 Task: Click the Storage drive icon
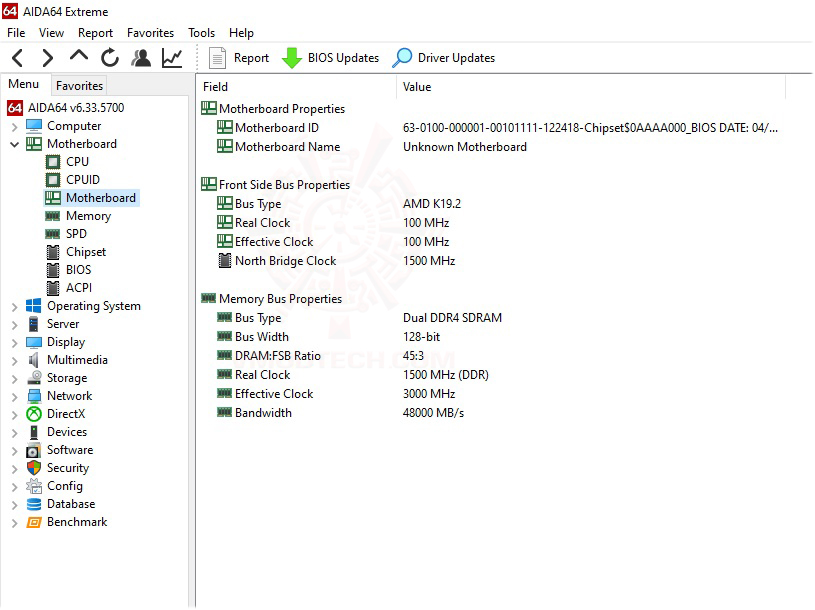[x=34, y=378]
